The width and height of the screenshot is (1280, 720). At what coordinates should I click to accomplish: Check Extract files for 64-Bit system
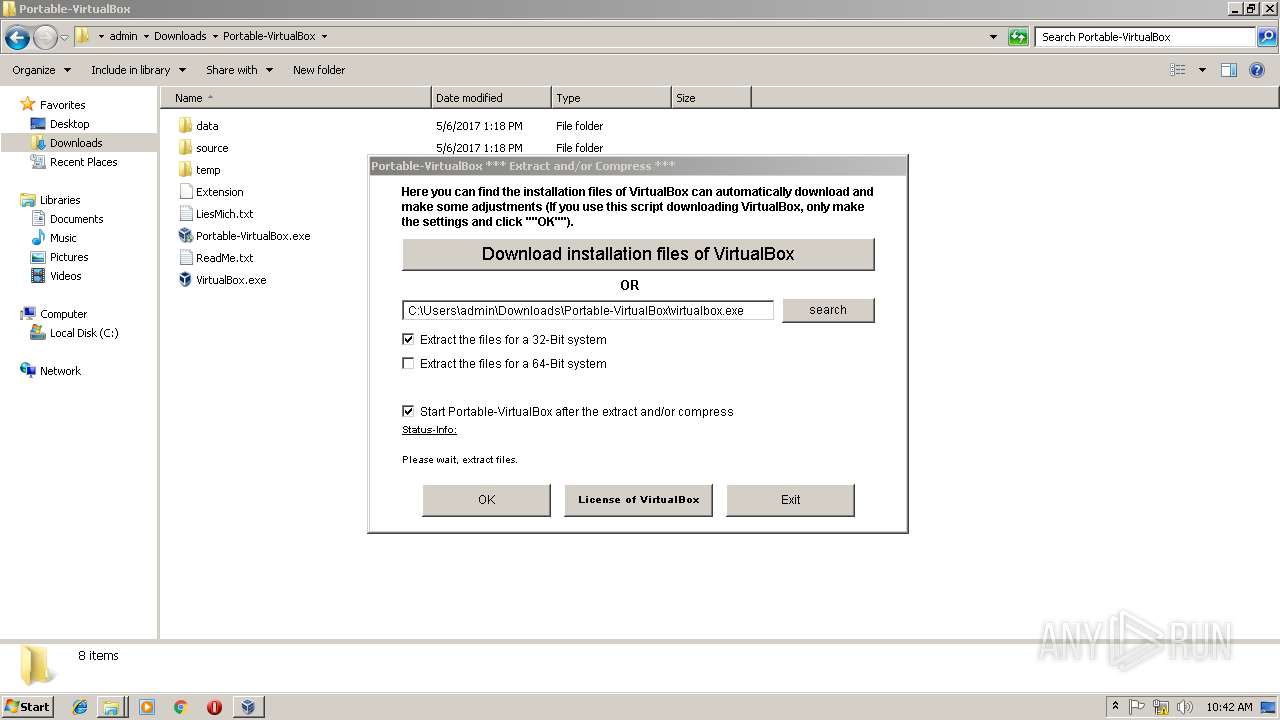(x=408, y=364)
